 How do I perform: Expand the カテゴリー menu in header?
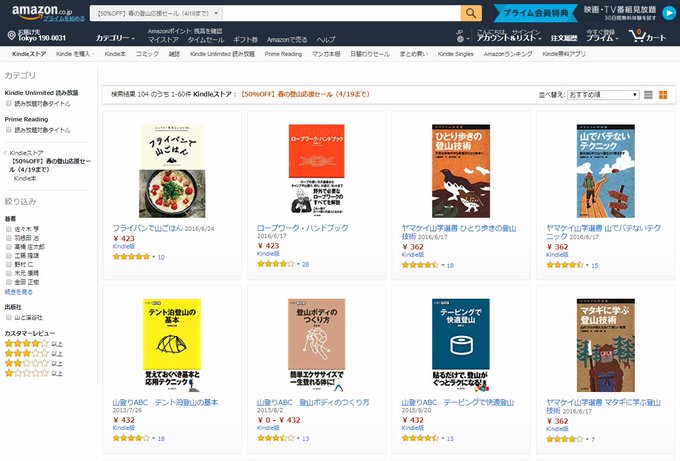tap(115, 38)
